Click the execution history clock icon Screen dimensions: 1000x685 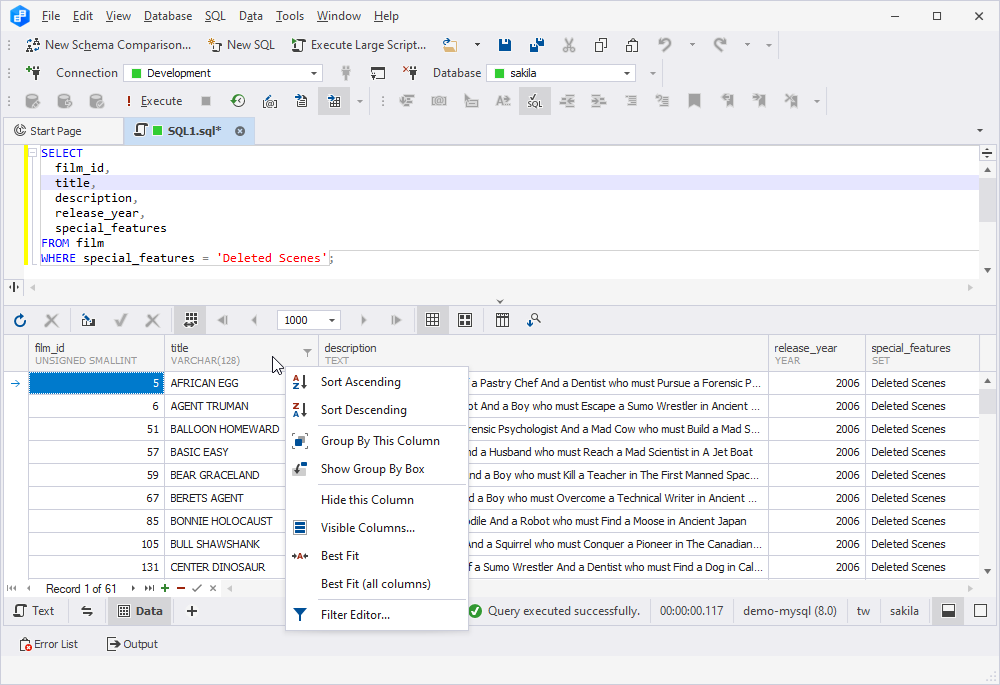coord(238,101)
